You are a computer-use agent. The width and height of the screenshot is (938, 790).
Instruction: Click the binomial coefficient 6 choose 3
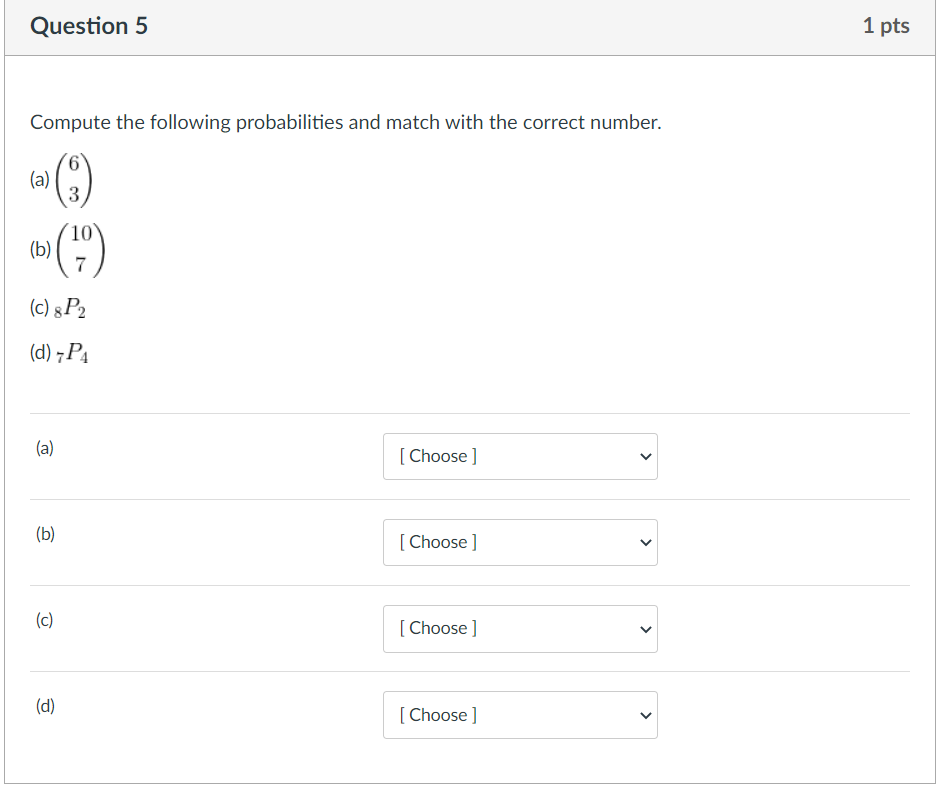(74, 180)
